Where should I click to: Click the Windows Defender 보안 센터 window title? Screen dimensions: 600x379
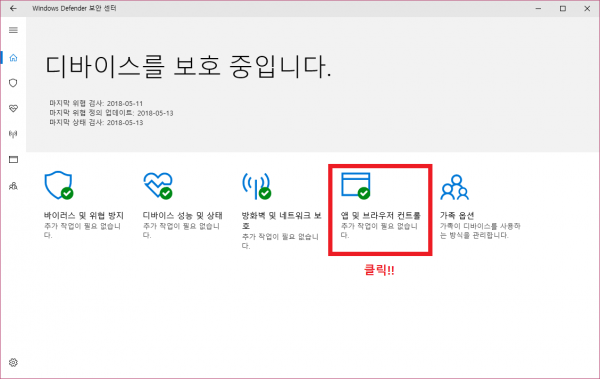click(x=74, y=8)
